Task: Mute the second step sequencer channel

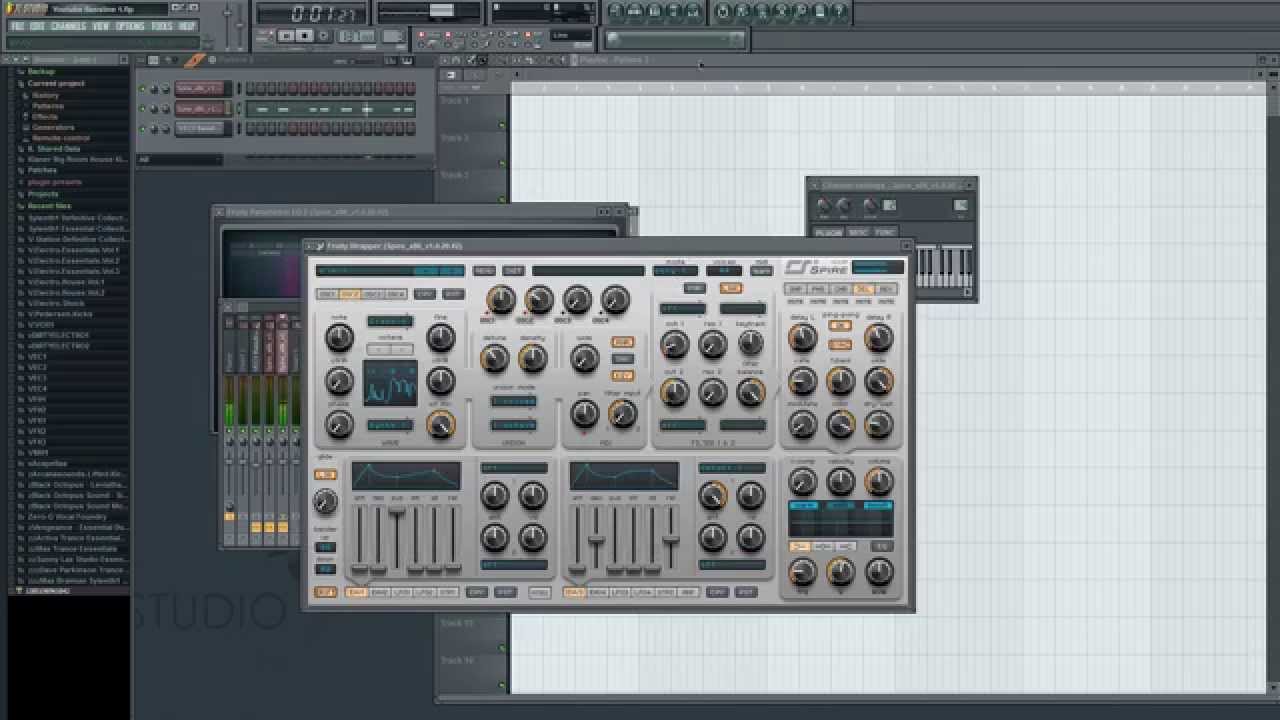Action: (141, 109)
